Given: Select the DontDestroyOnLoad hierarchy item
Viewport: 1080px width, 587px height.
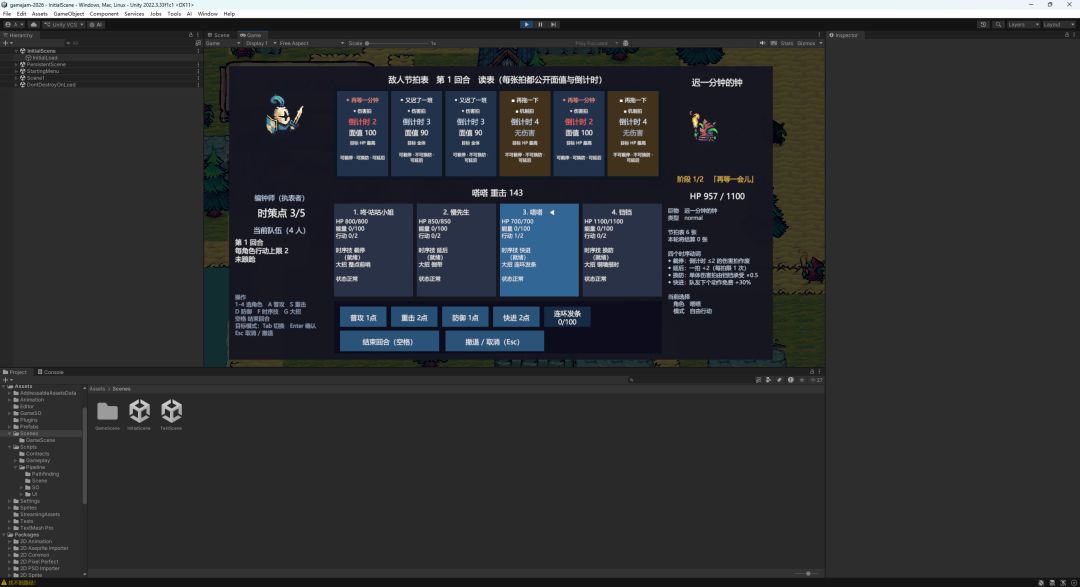Looking at the screenshot, I should point(51,85).
